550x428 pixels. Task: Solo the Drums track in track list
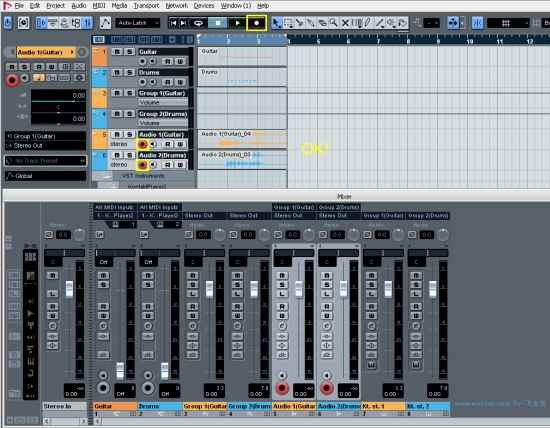[x=129, y=72]
